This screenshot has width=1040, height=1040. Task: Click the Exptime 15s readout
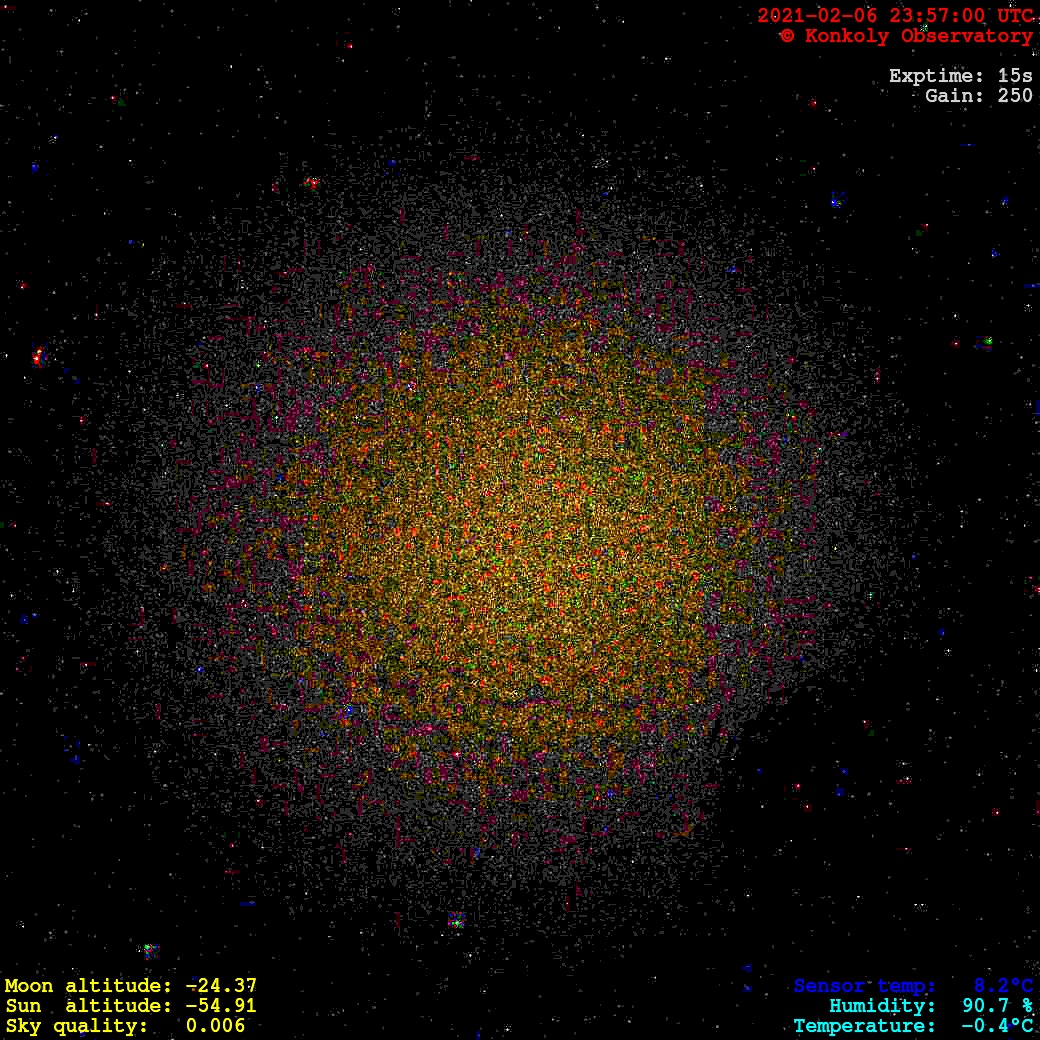point(960,76)
